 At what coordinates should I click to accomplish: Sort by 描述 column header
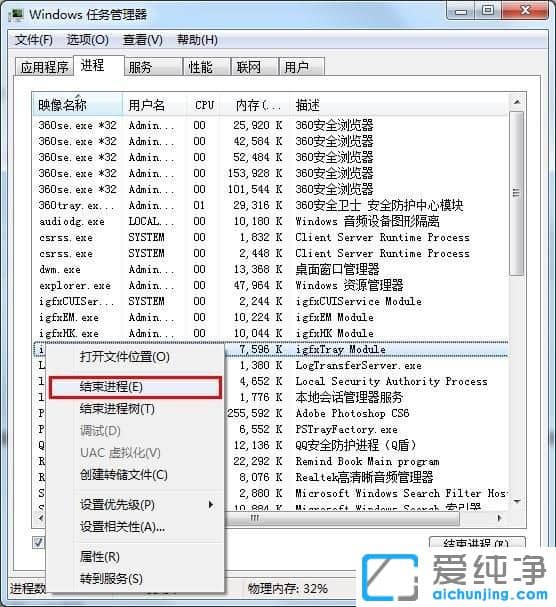coord(399,105)
